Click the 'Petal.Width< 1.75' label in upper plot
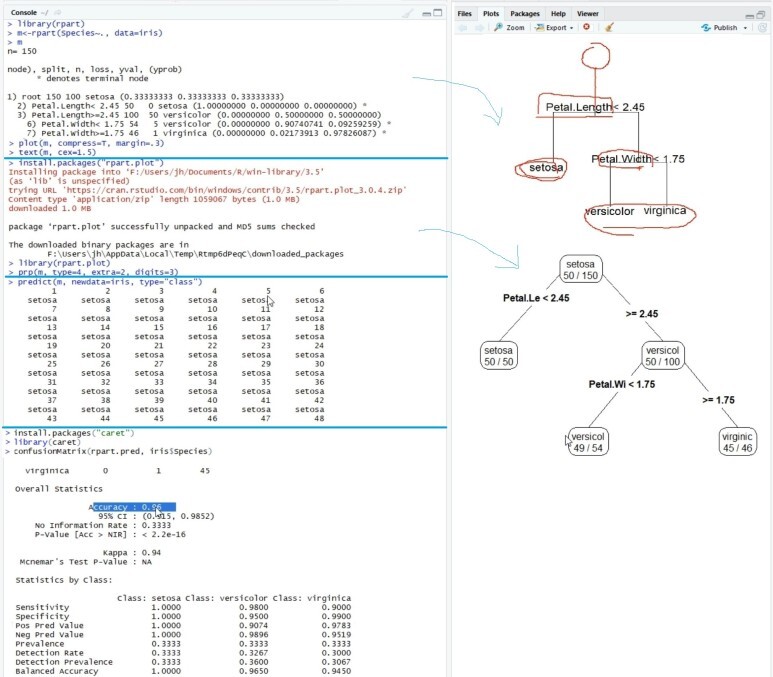The height and width of the screenshot is (677, 773). pyautogui.click(x=638, y=159)
